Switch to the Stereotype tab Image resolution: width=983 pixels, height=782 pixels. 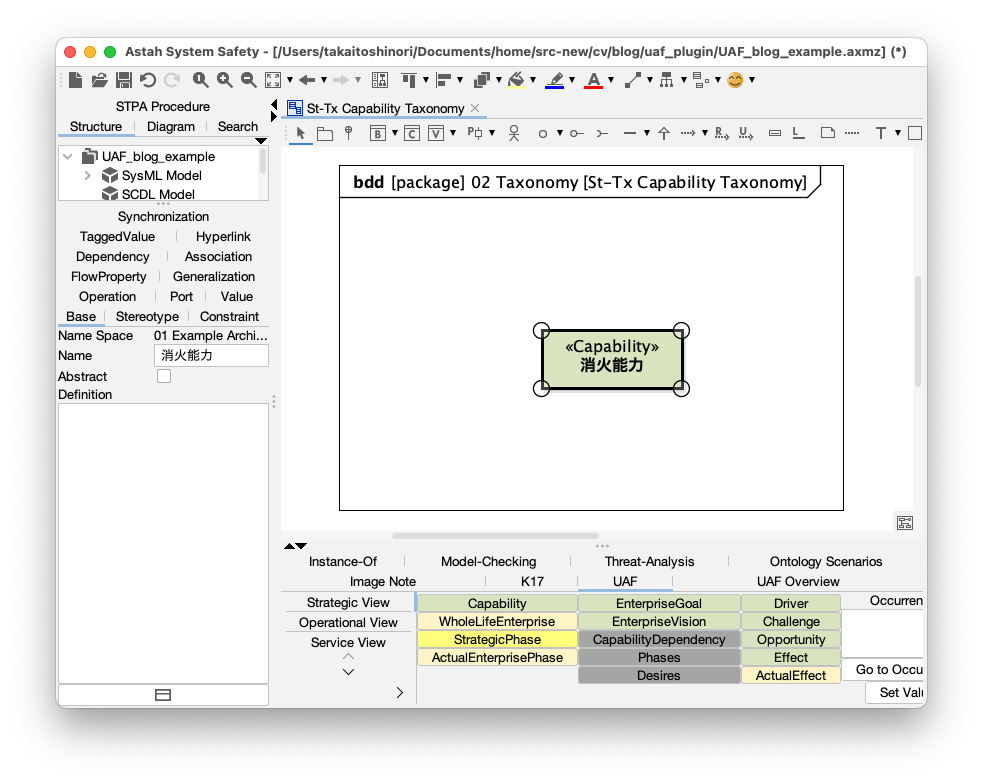[147, 316]
